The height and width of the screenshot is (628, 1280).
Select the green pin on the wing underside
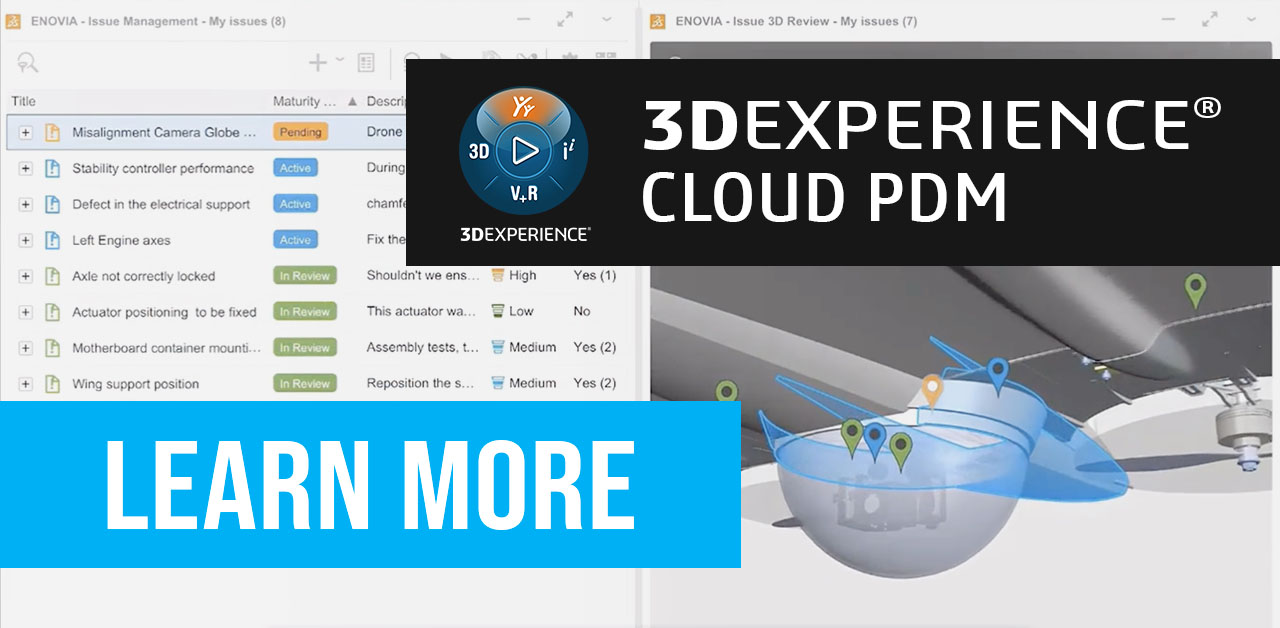(1194, 290)
